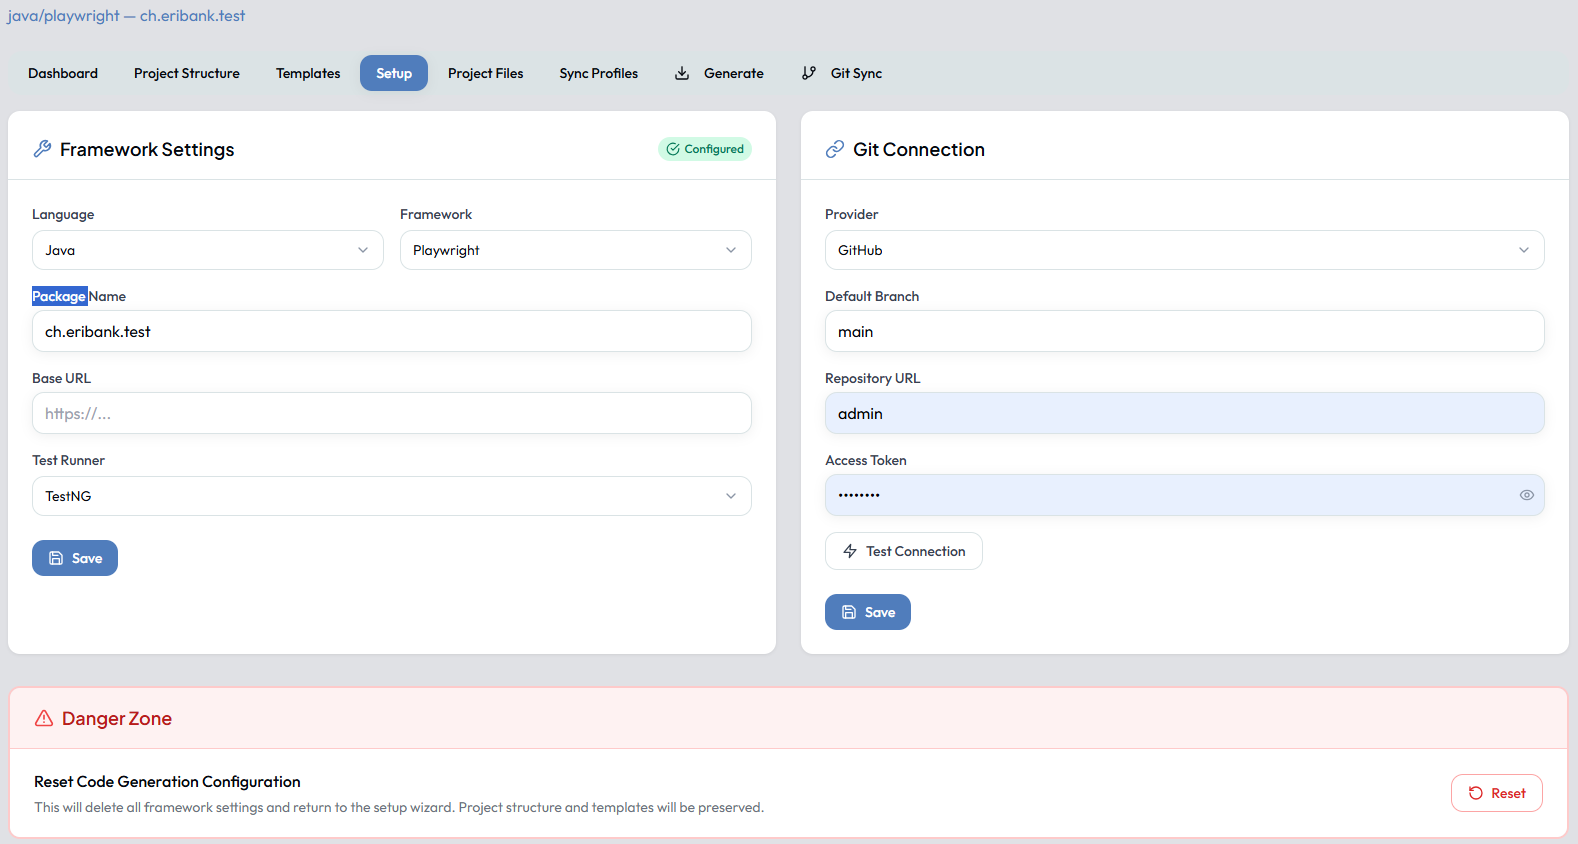Click the Repository URL input field

pyautogui.click(x=1185, y=413)
